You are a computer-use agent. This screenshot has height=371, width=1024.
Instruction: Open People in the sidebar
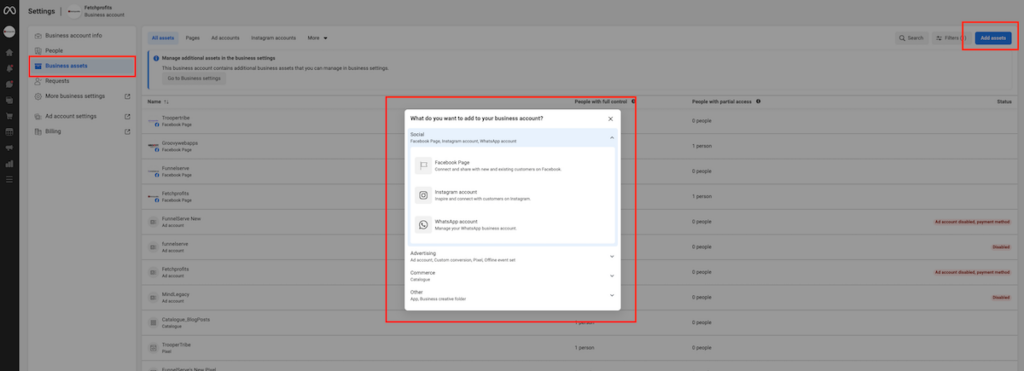(x=82, y=50)
